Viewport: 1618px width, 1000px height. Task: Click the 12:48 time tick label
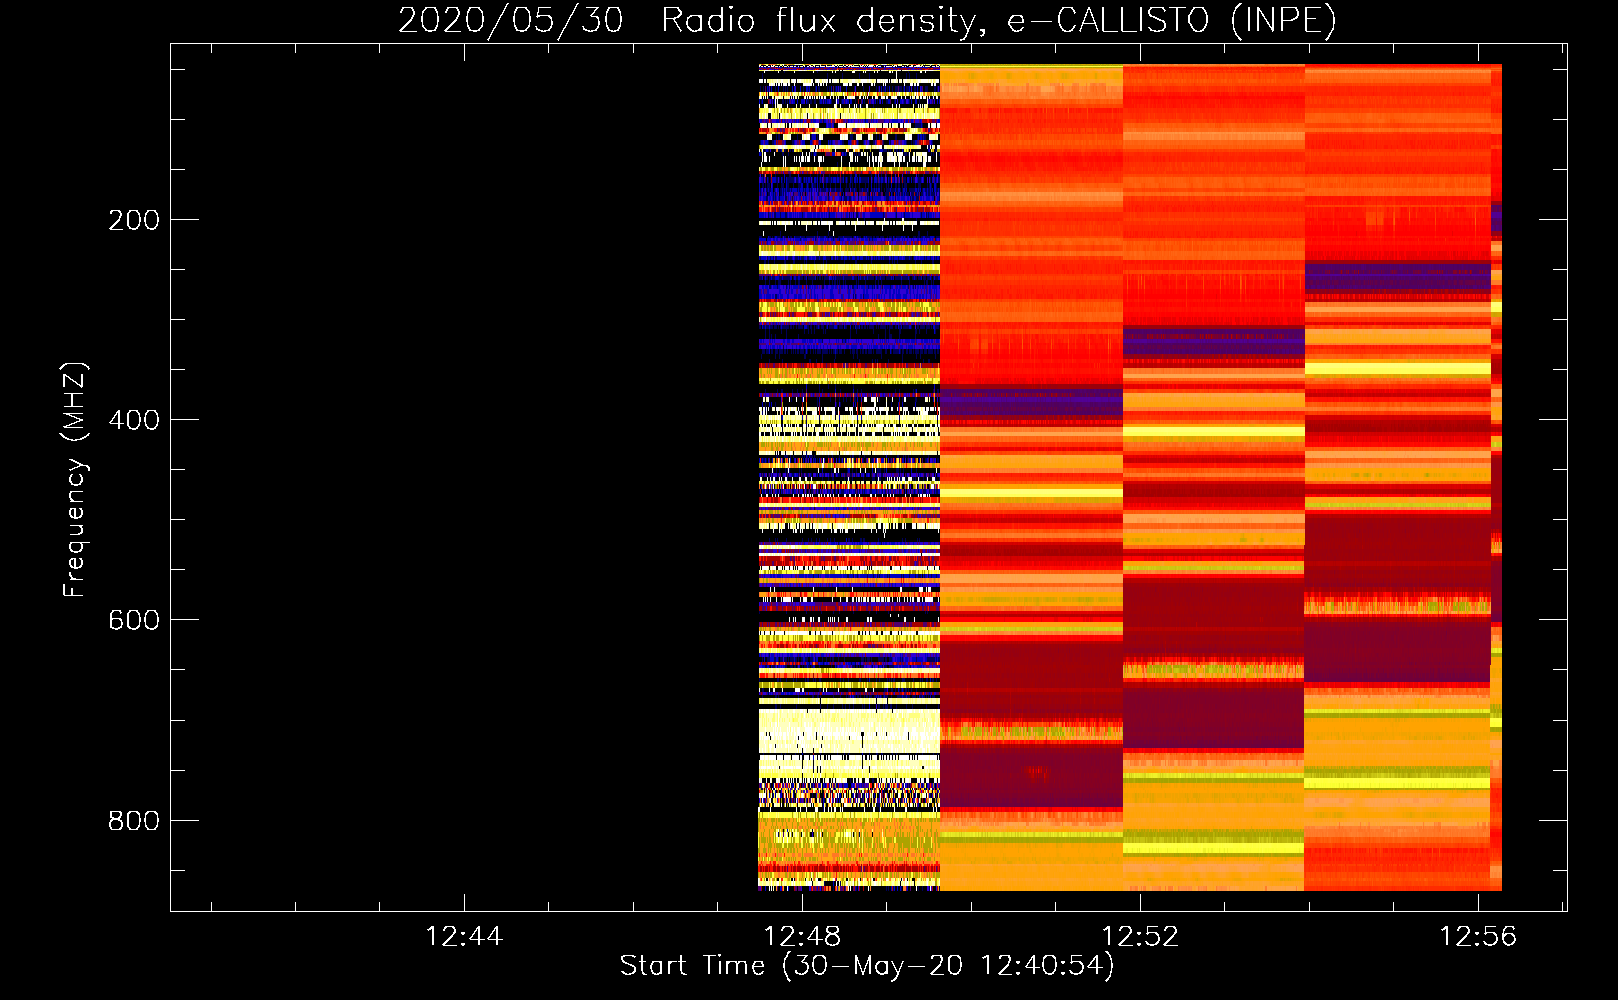coord(802,937)
